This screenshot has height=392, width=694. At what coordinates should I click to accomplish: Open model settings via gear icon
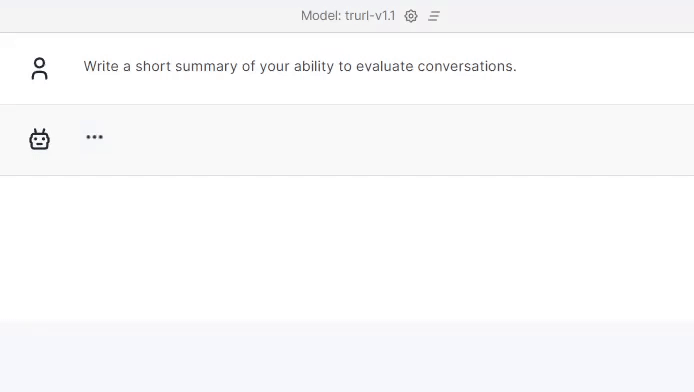click(x=411, y=16)
